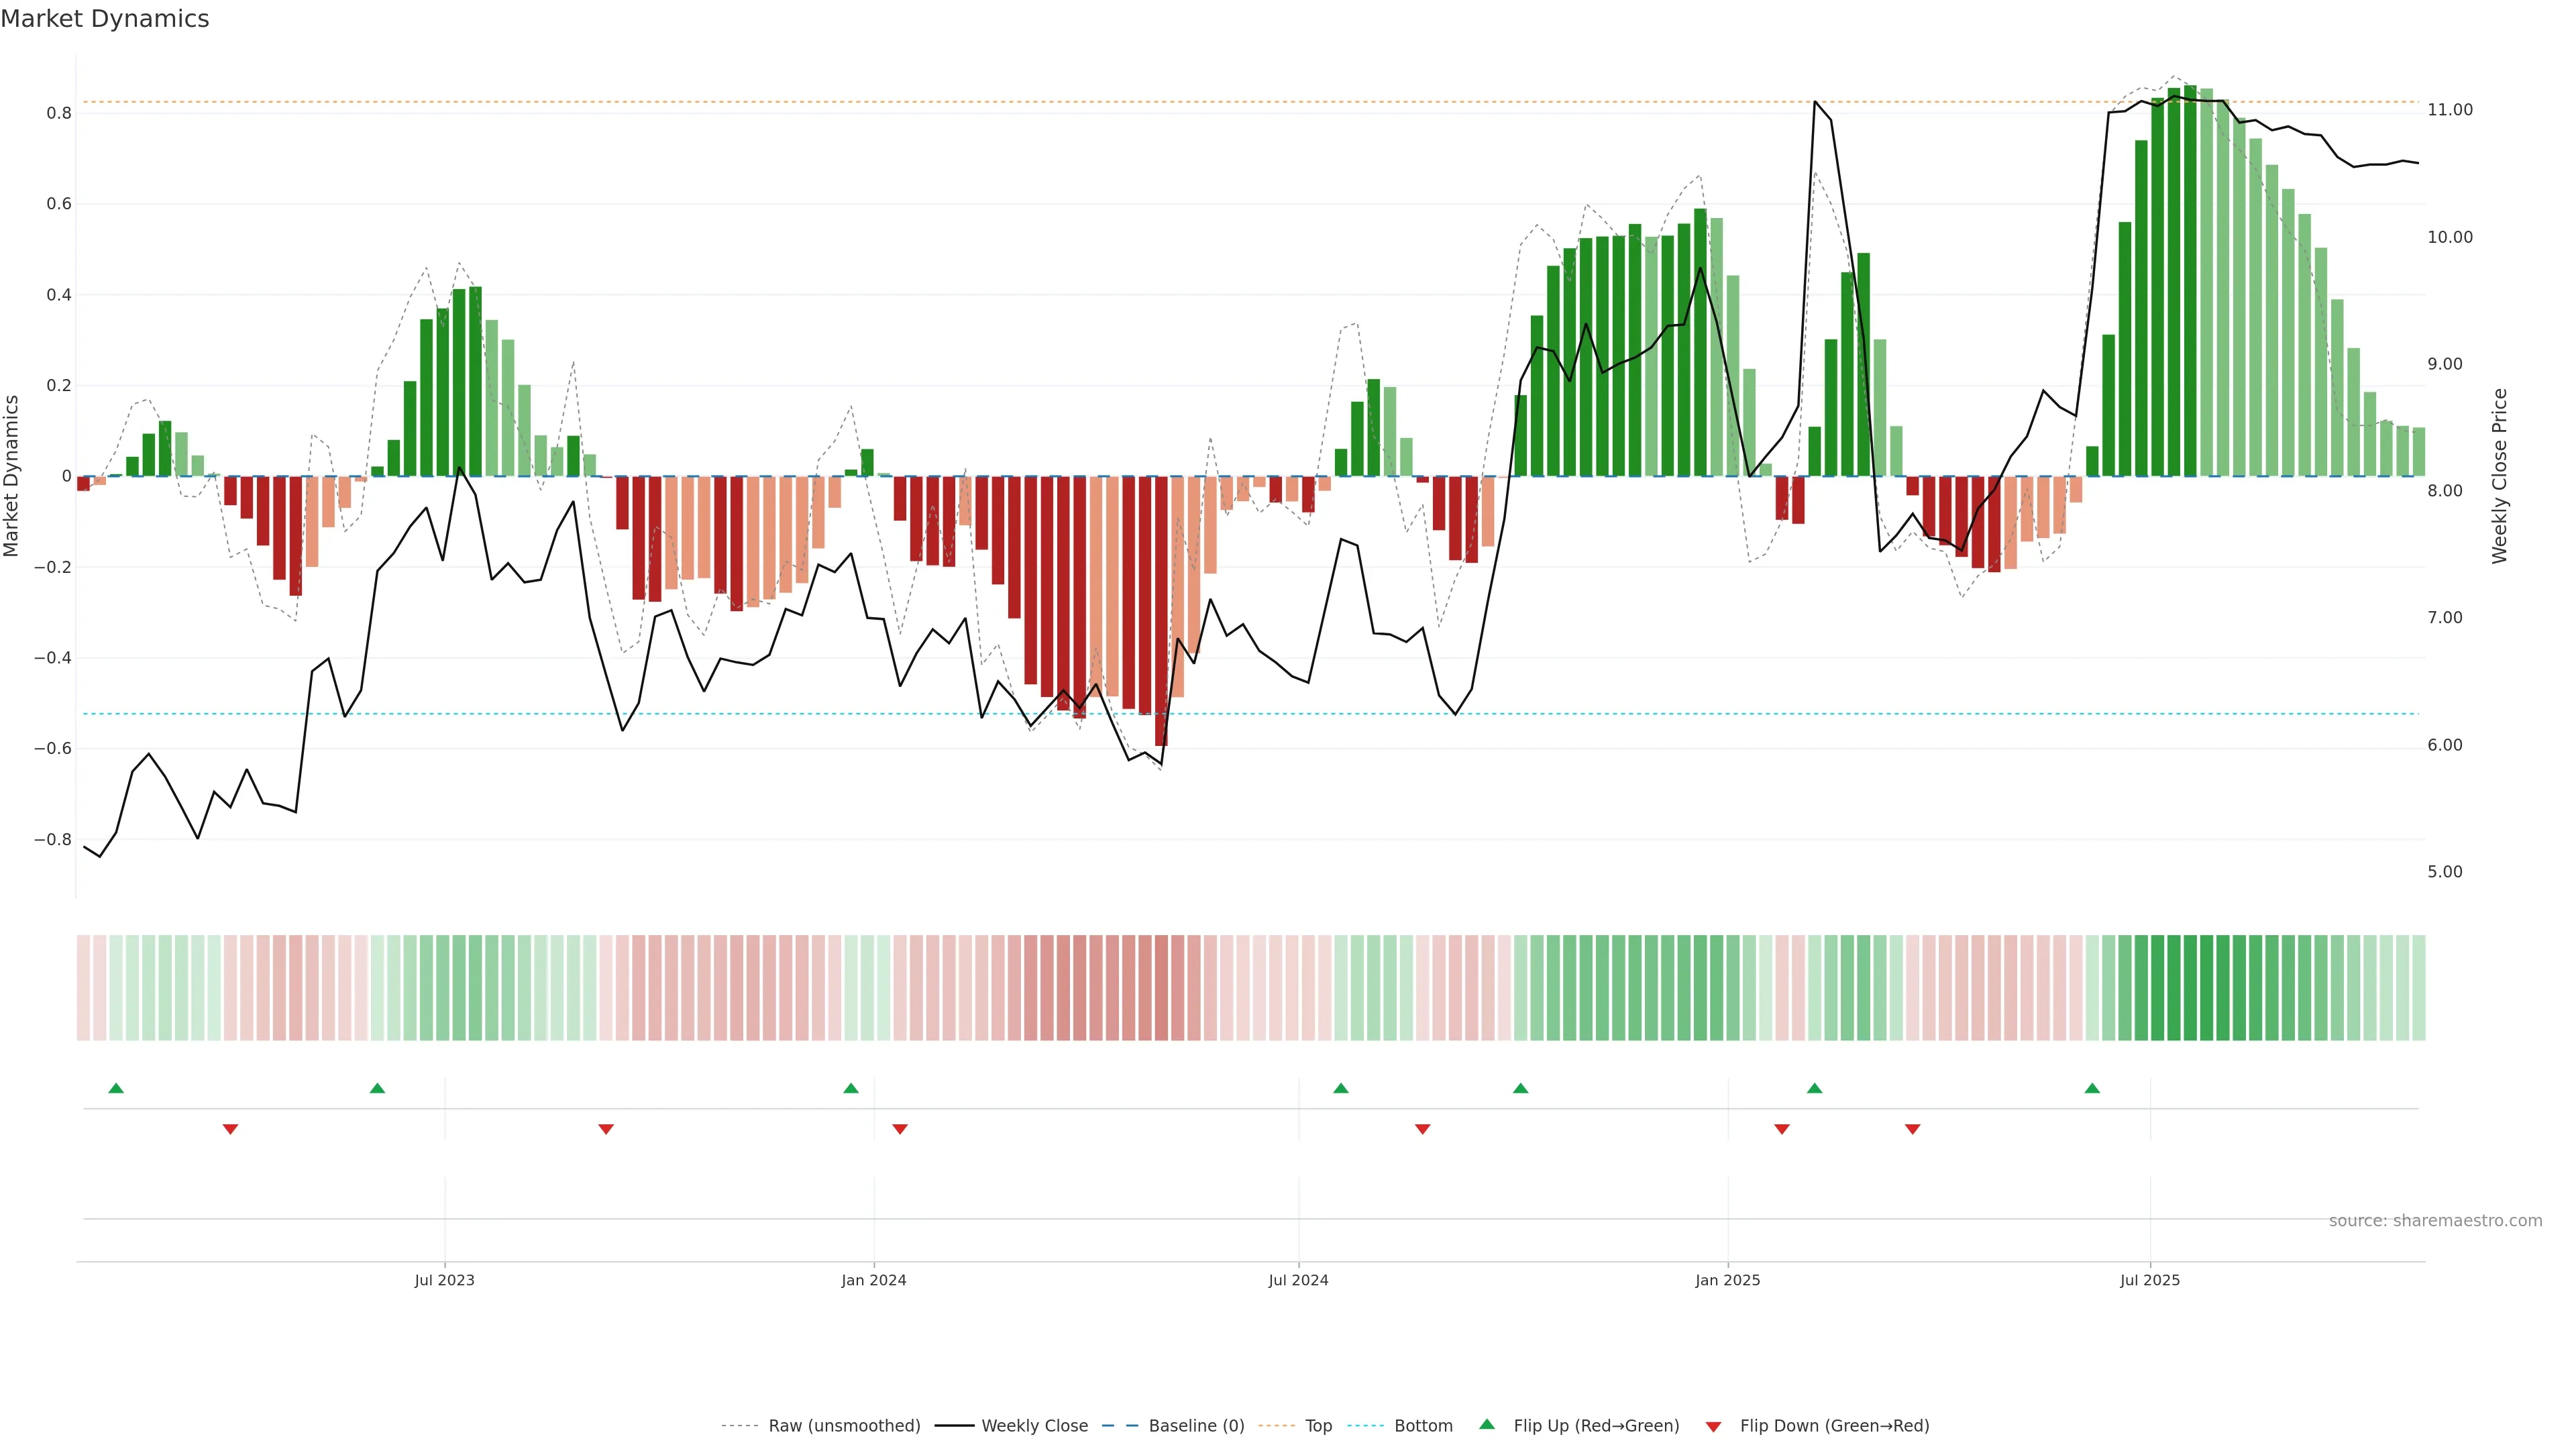This screenshot has height=1449, width=2576.
Task: Click the Flip Down (Green→Red) legend label
Action: [x=1834, y=1426]
